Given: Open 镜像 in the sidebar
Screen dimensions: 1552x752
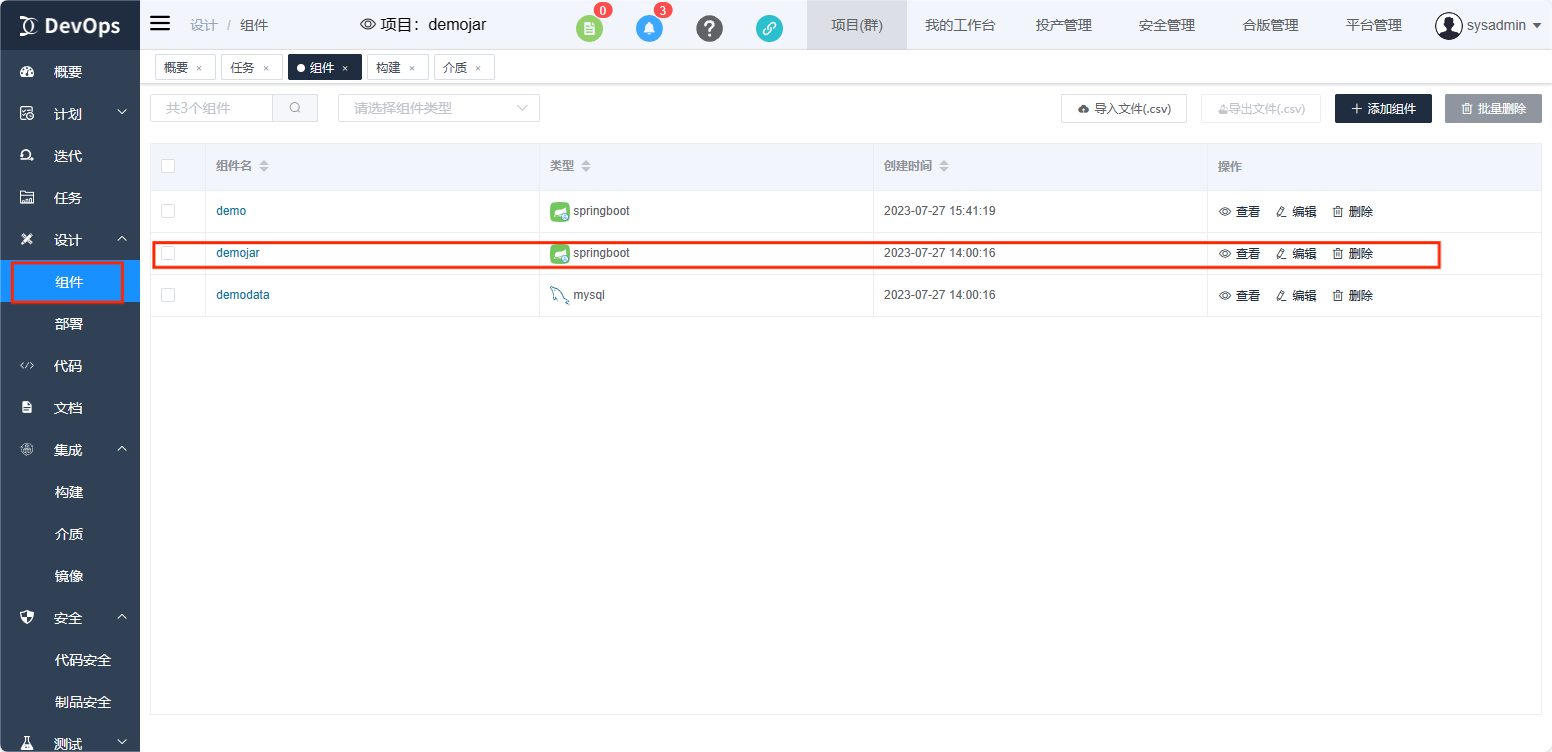Looking at the screenshot, I should tap(70, 576).
